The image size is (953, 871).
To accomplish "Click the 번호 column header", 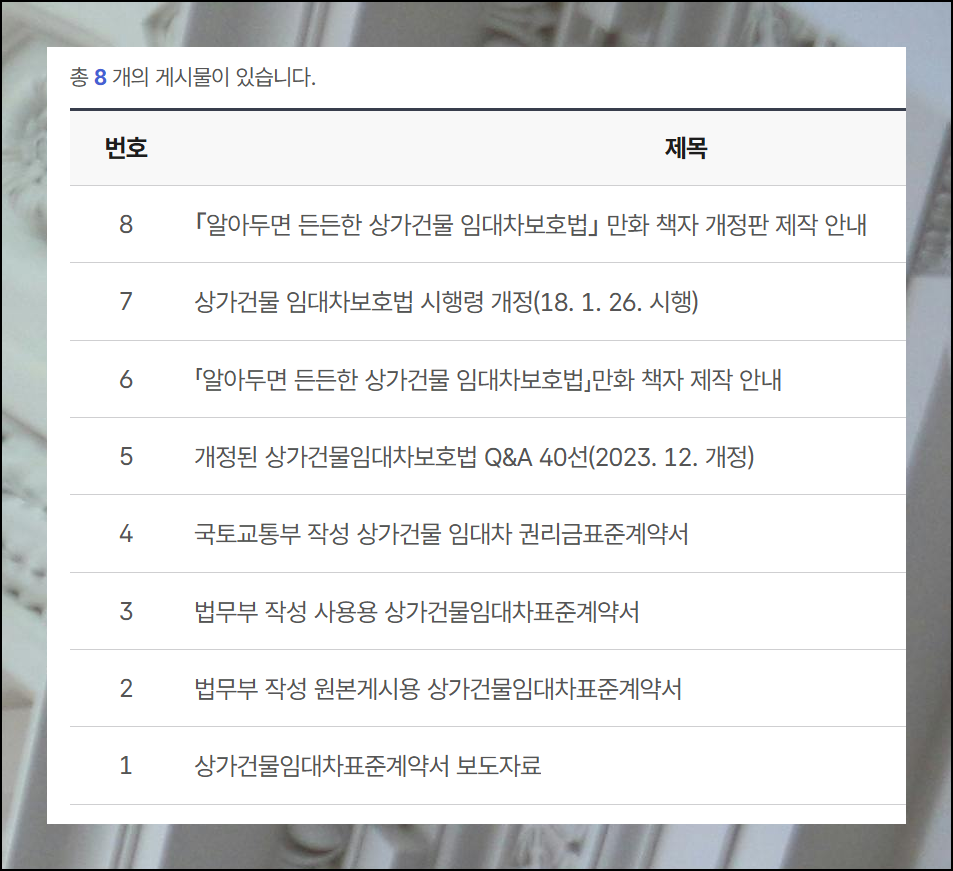I will [x=126, y=148].
